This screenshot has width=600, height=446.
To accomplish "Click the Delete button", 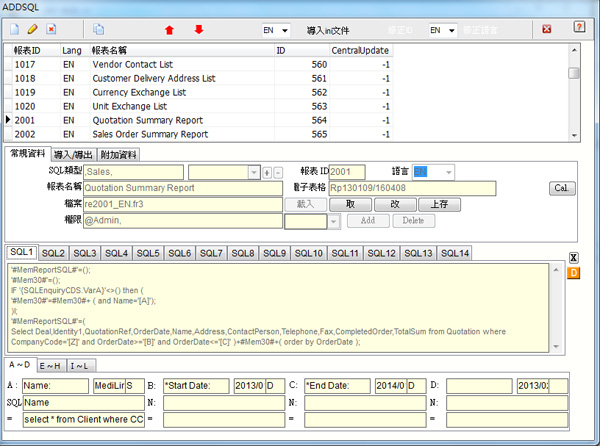I will click(x=413, y=221).
